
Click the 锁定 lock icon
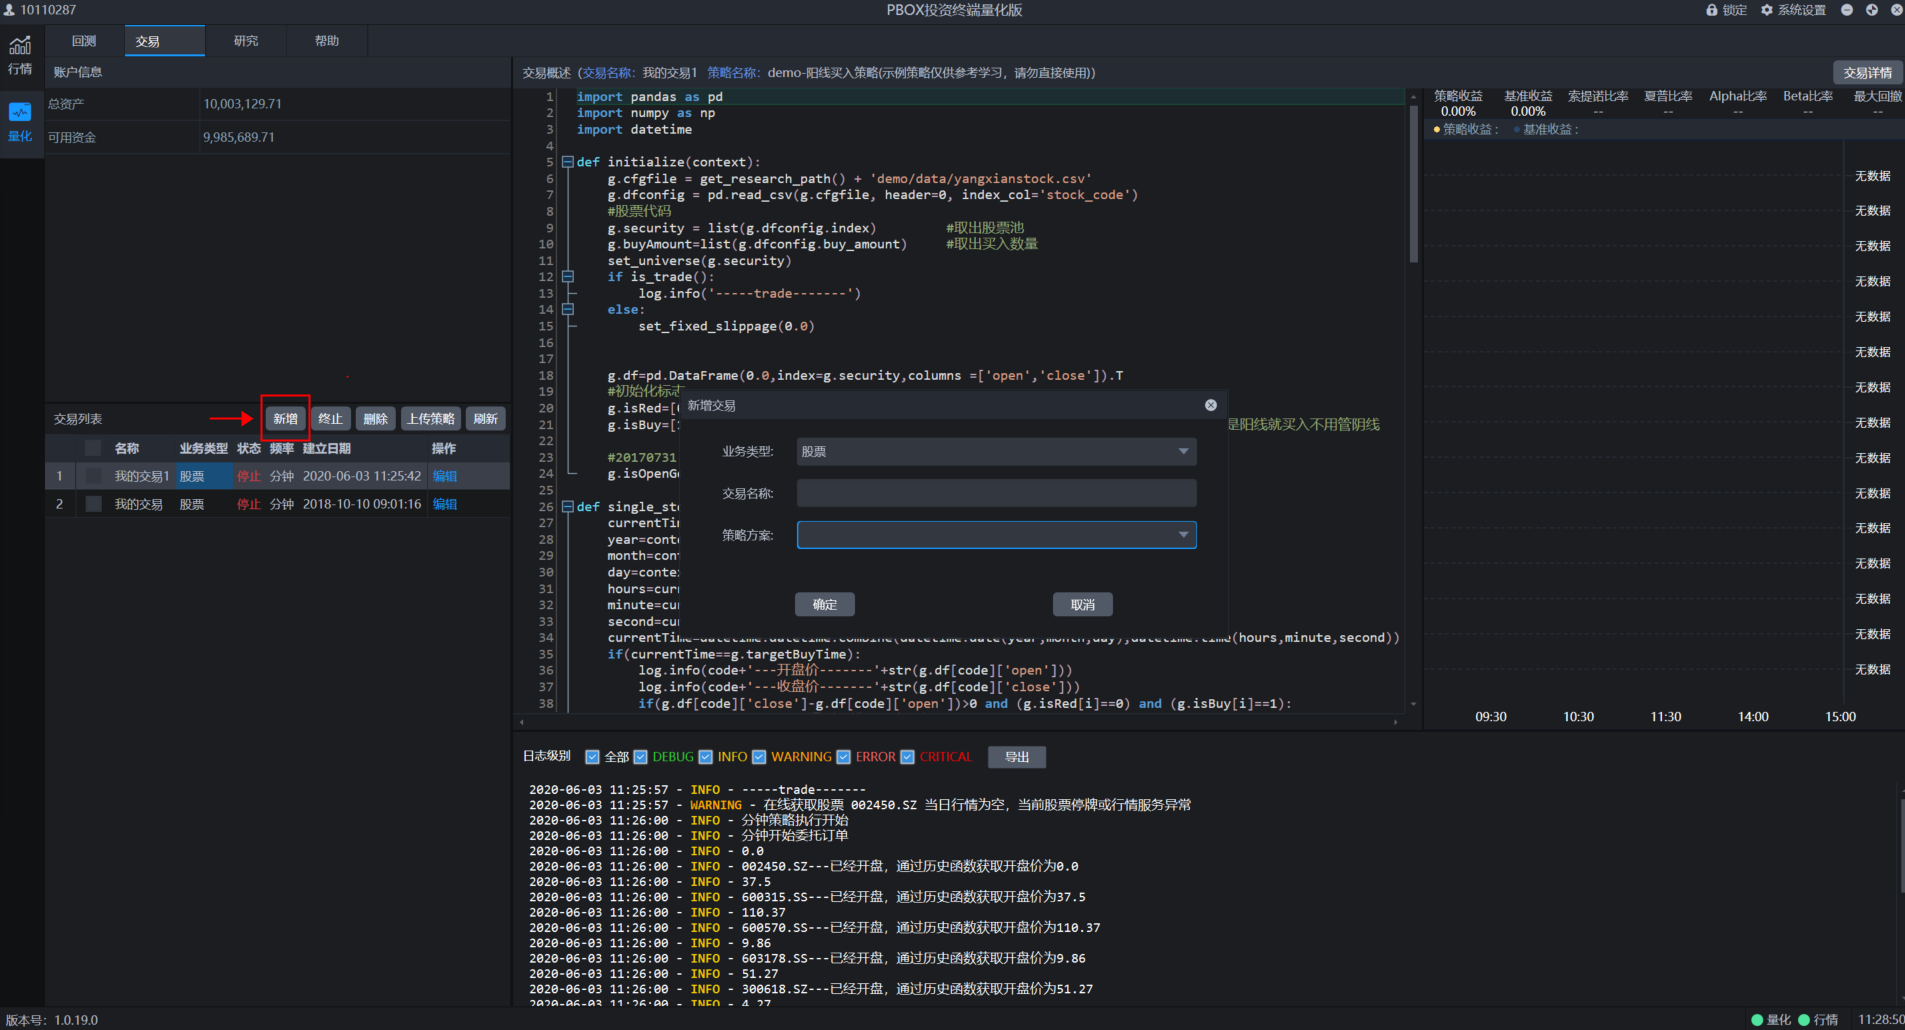(x=1712, y=10)
